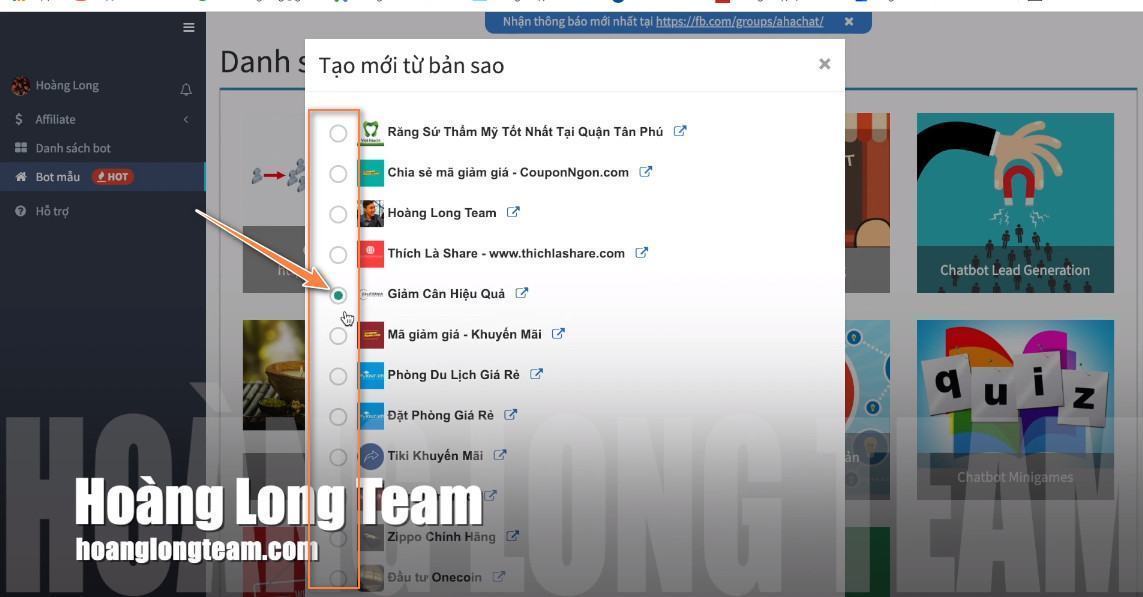Select radio for Chia sẻ mã giảm giá

[338, 173]
